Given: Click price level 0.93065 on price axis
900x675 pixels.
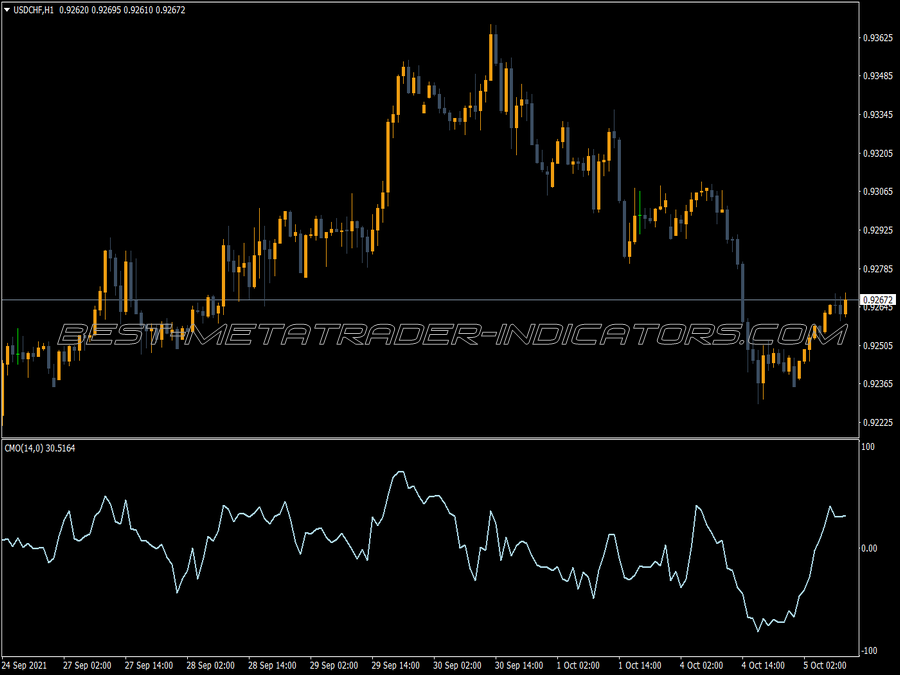Looking at the screenshot, I should (878, 191).
